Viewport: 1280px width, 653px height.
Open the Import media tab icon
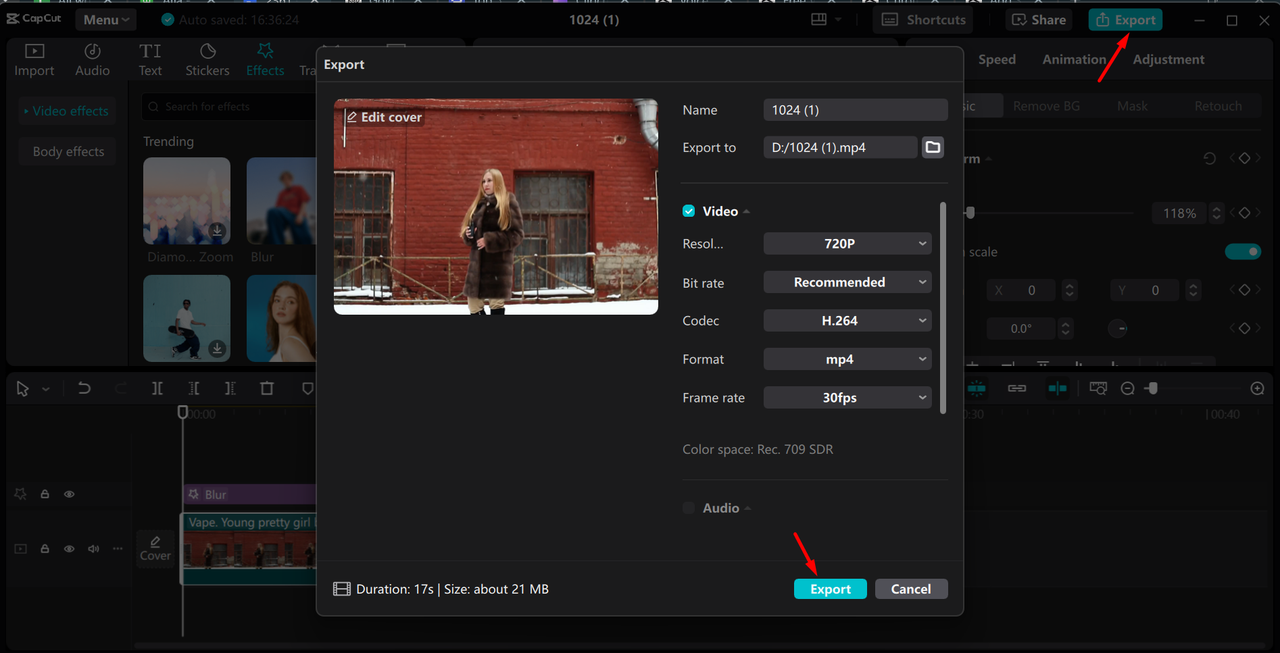point(34,51)
